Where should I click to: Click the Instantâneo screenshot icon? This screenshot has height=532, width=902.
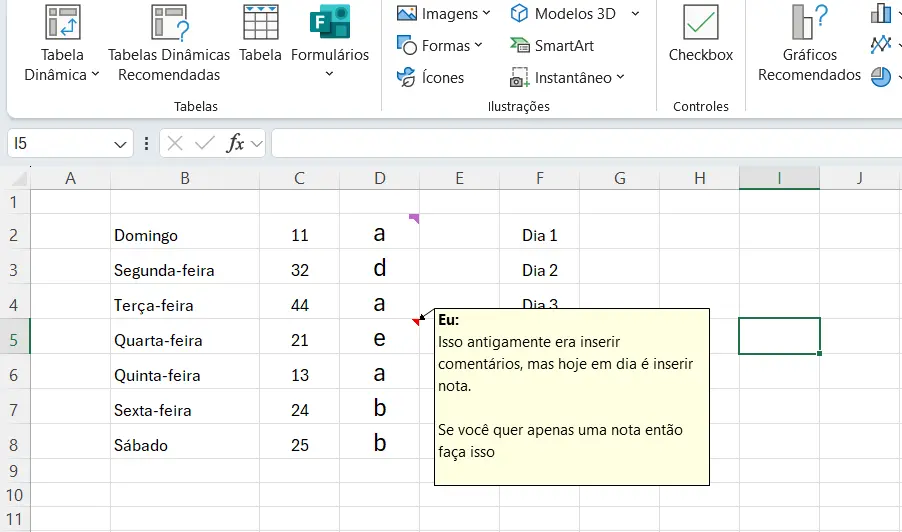pyautogui.click(x=519, y=78)
